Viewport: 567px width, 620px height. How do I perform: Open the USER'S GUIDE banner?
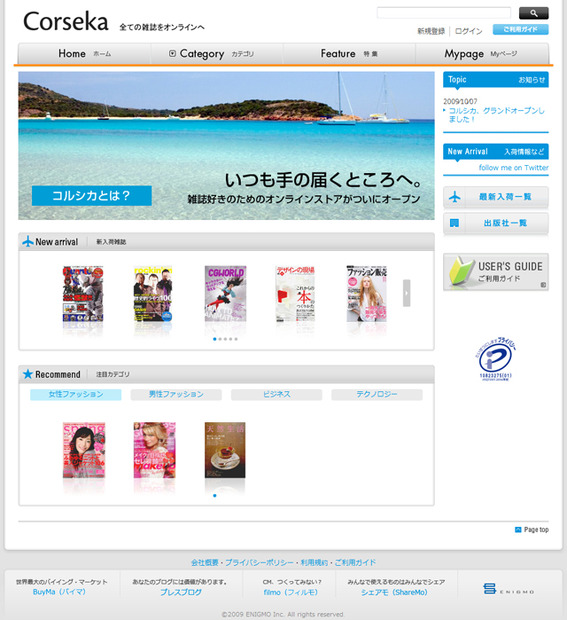[x=495, y=272]
